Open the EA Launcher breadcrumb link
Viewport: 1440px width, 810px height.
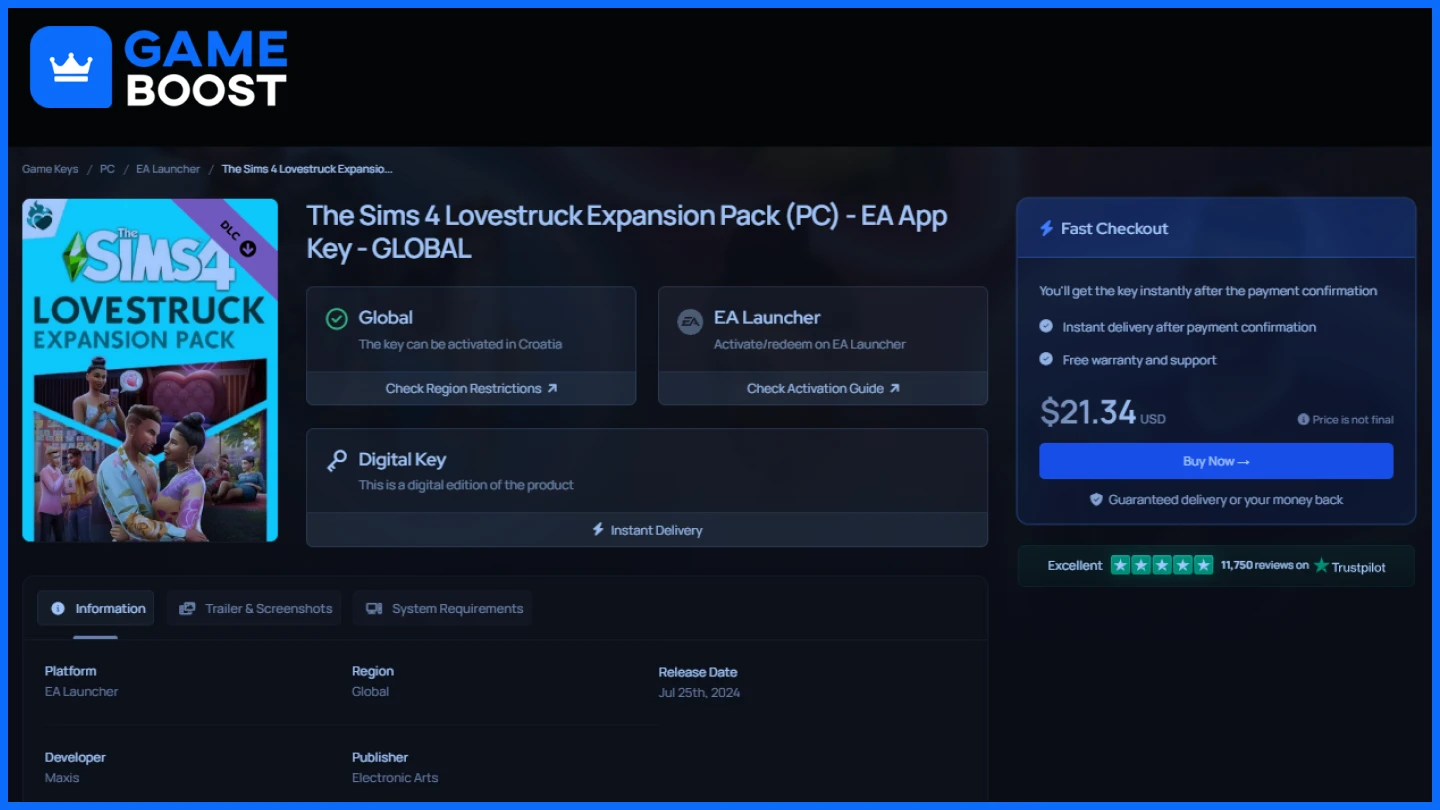click(x=168, y=169)
